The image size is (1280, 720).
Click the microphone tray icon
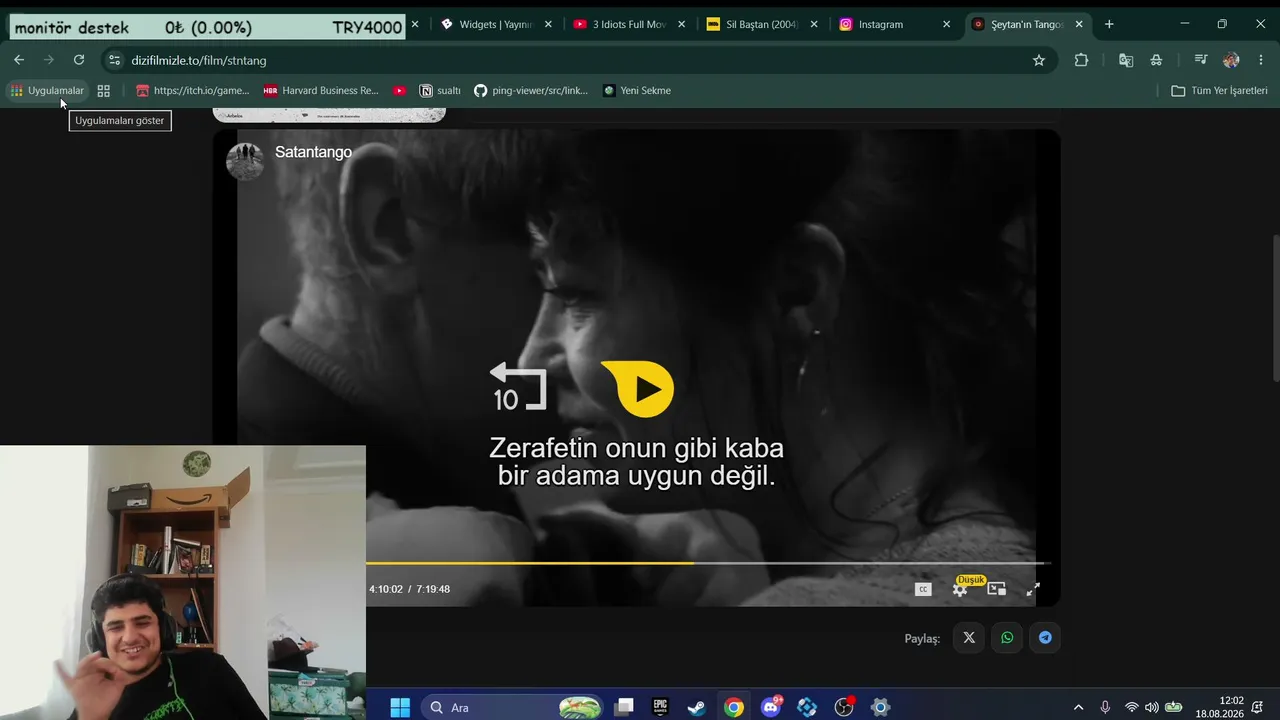pos(1105,707)
